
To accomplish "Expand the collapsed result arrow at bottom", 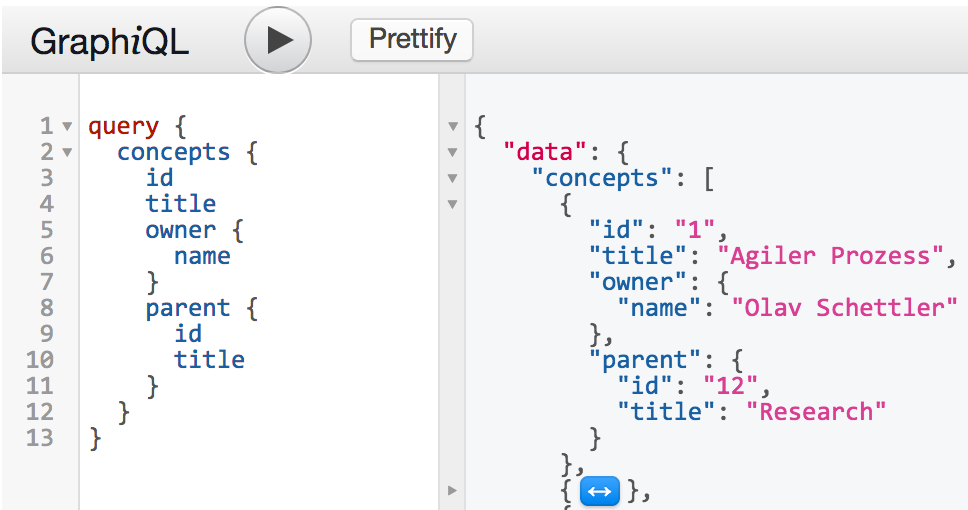I will 453,491.
